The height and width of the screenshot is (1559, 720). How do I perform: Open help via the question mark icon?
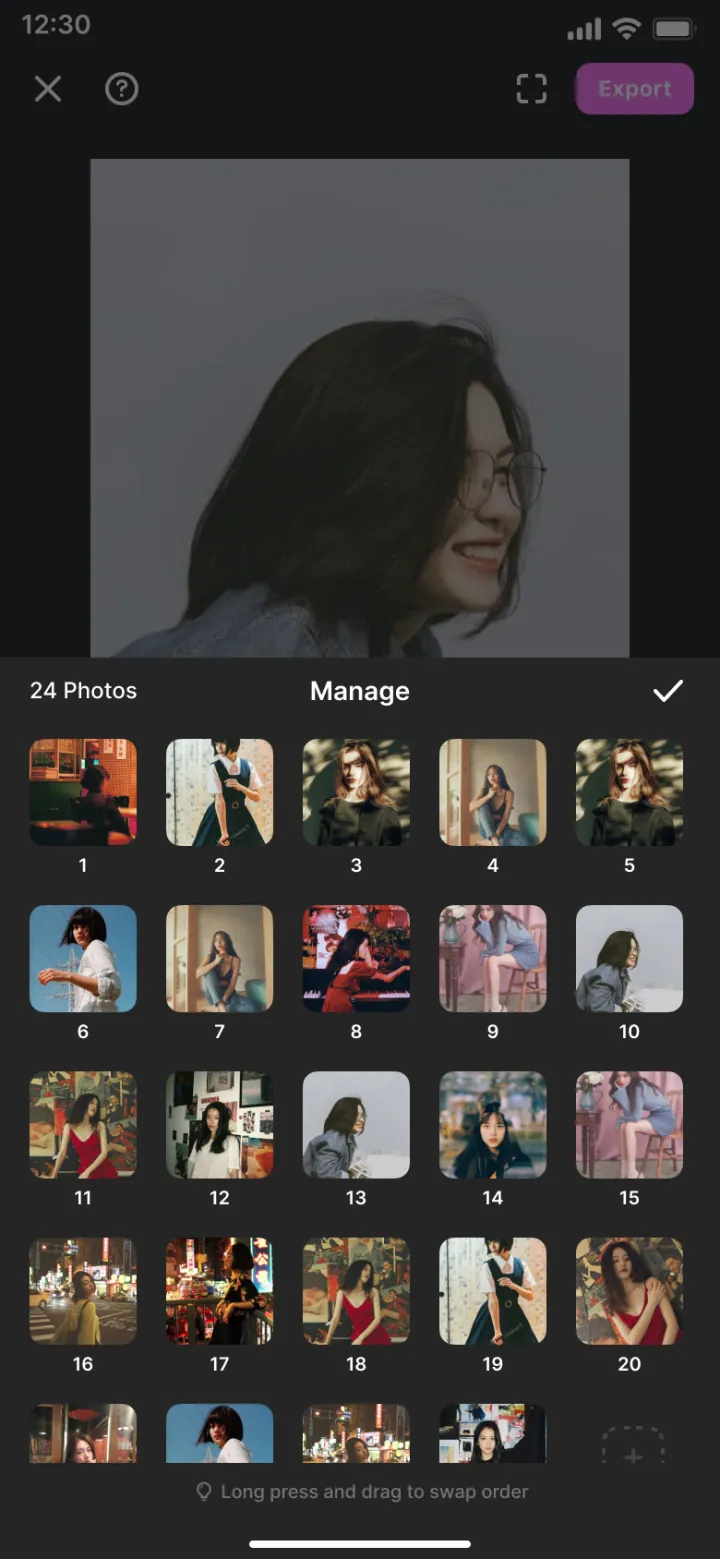click(121, 89)
